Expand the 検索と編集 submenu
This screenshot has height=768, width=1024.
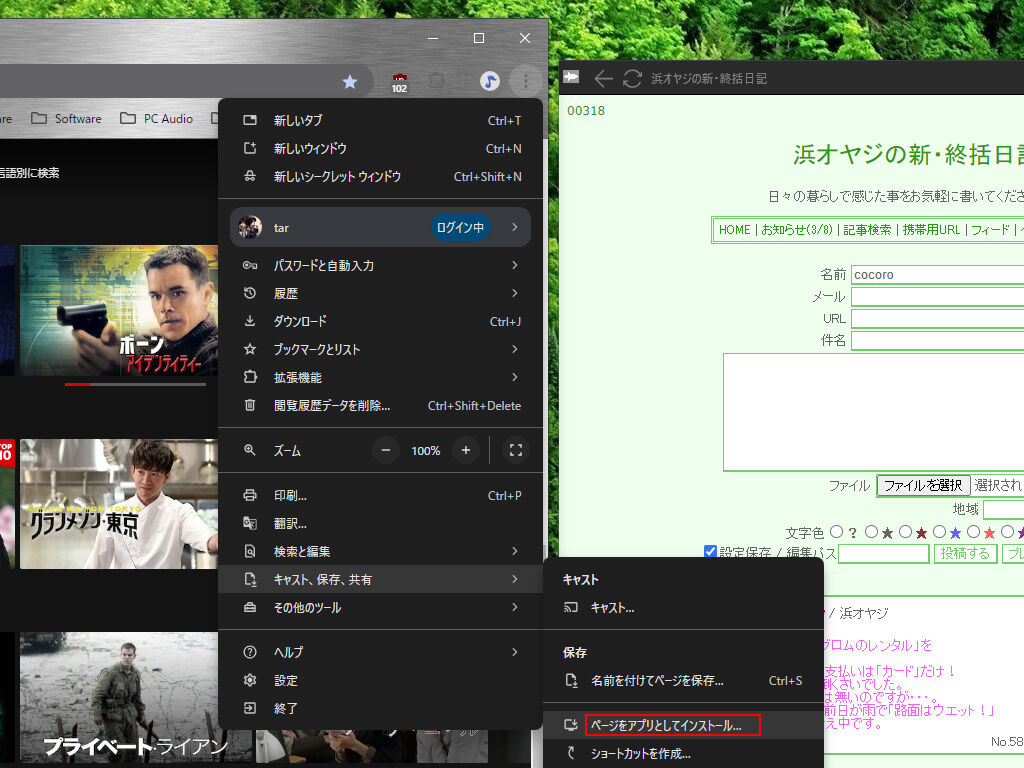[380, 551]
